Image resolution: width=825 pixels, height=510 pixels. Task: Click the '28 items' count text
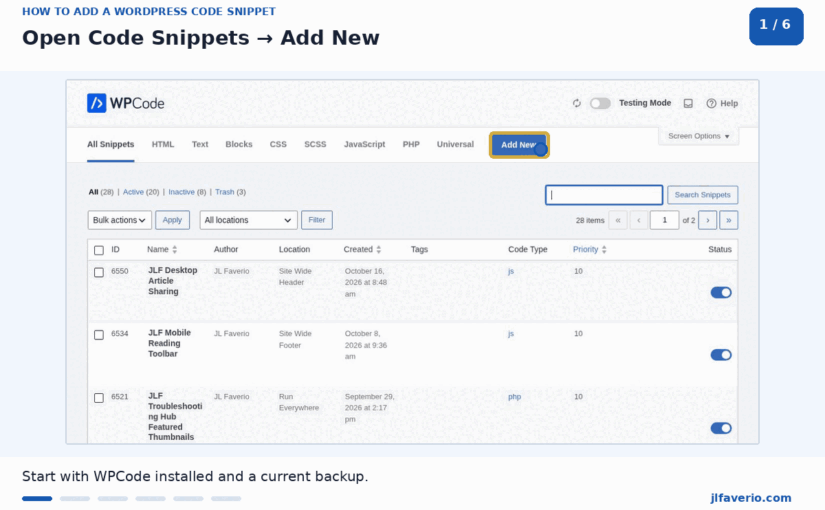click(590, 221)
